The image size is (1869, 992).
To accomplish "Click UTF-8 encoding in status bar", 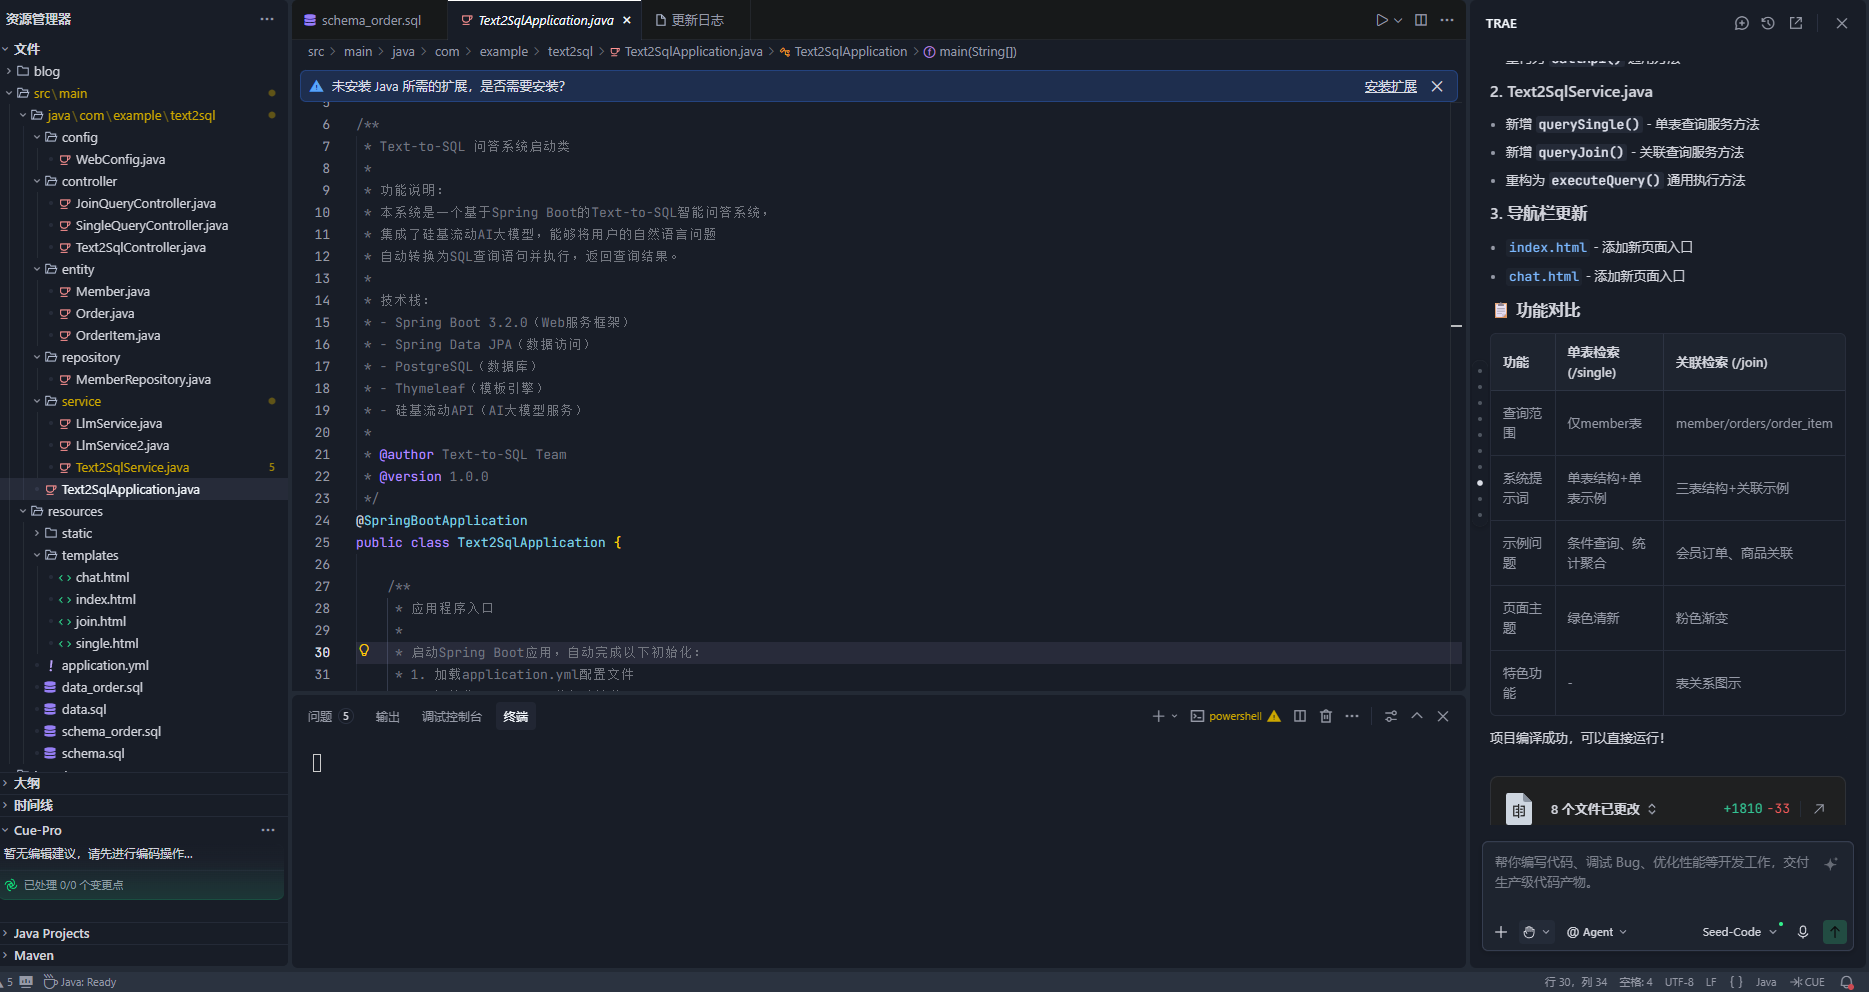I will pyautogui.click(x=1679, y=982).
